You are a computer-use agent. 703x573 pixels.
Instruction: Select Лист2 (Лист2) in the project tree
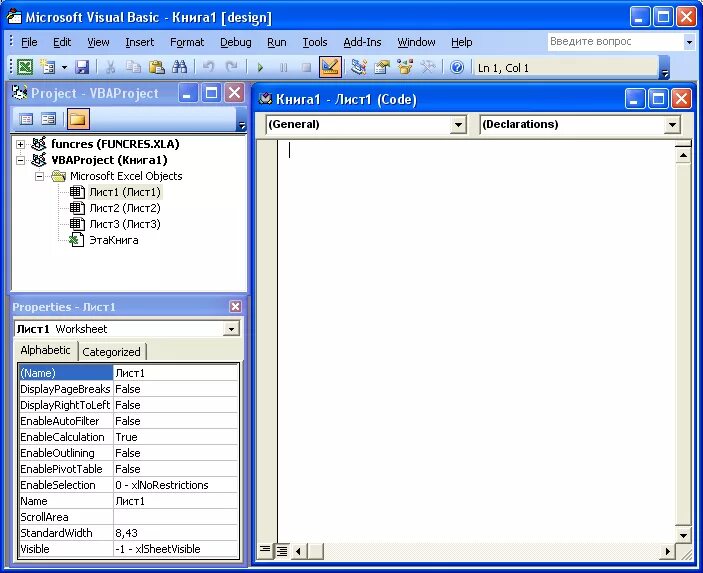[125, 208]
